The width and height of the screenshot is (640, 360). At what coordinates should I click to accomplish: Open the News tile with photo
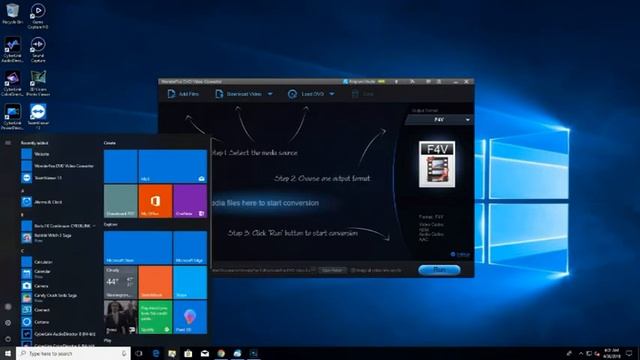120,317
